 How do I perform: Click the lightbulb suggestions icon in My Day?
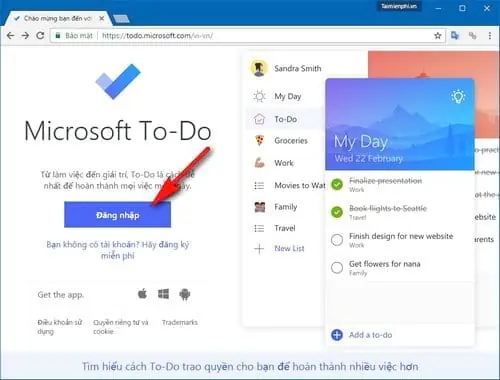tap(458, 96)
